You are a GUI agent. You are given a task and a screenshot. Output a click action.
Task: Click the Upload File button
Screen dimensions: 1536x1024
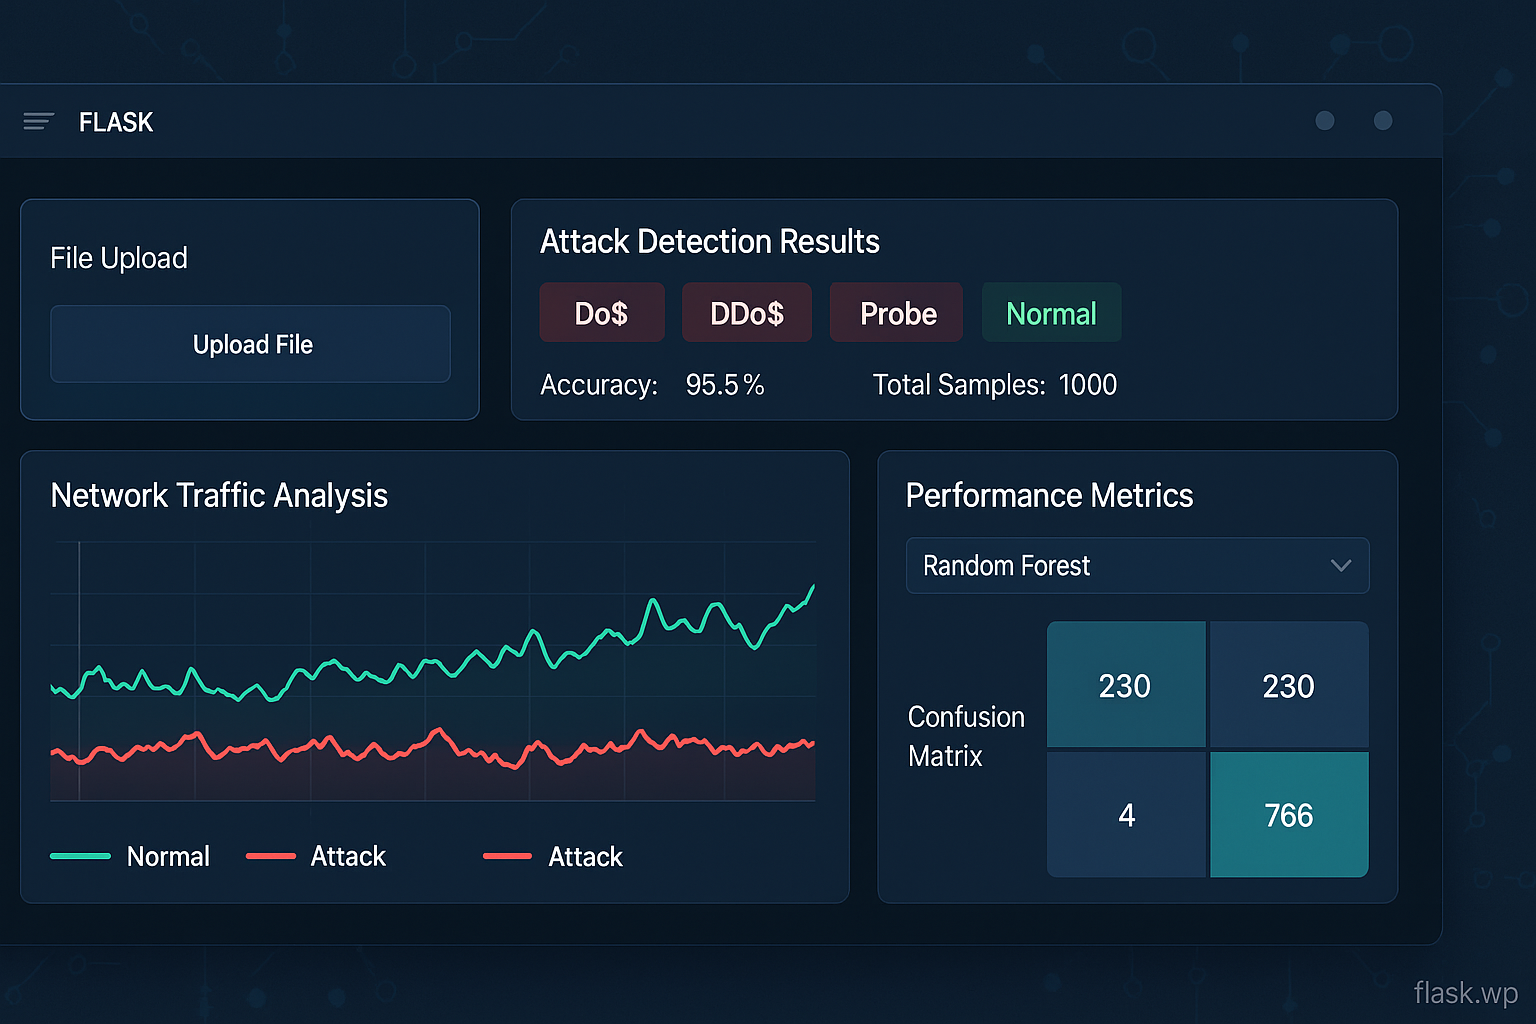[x=251, y=344]
